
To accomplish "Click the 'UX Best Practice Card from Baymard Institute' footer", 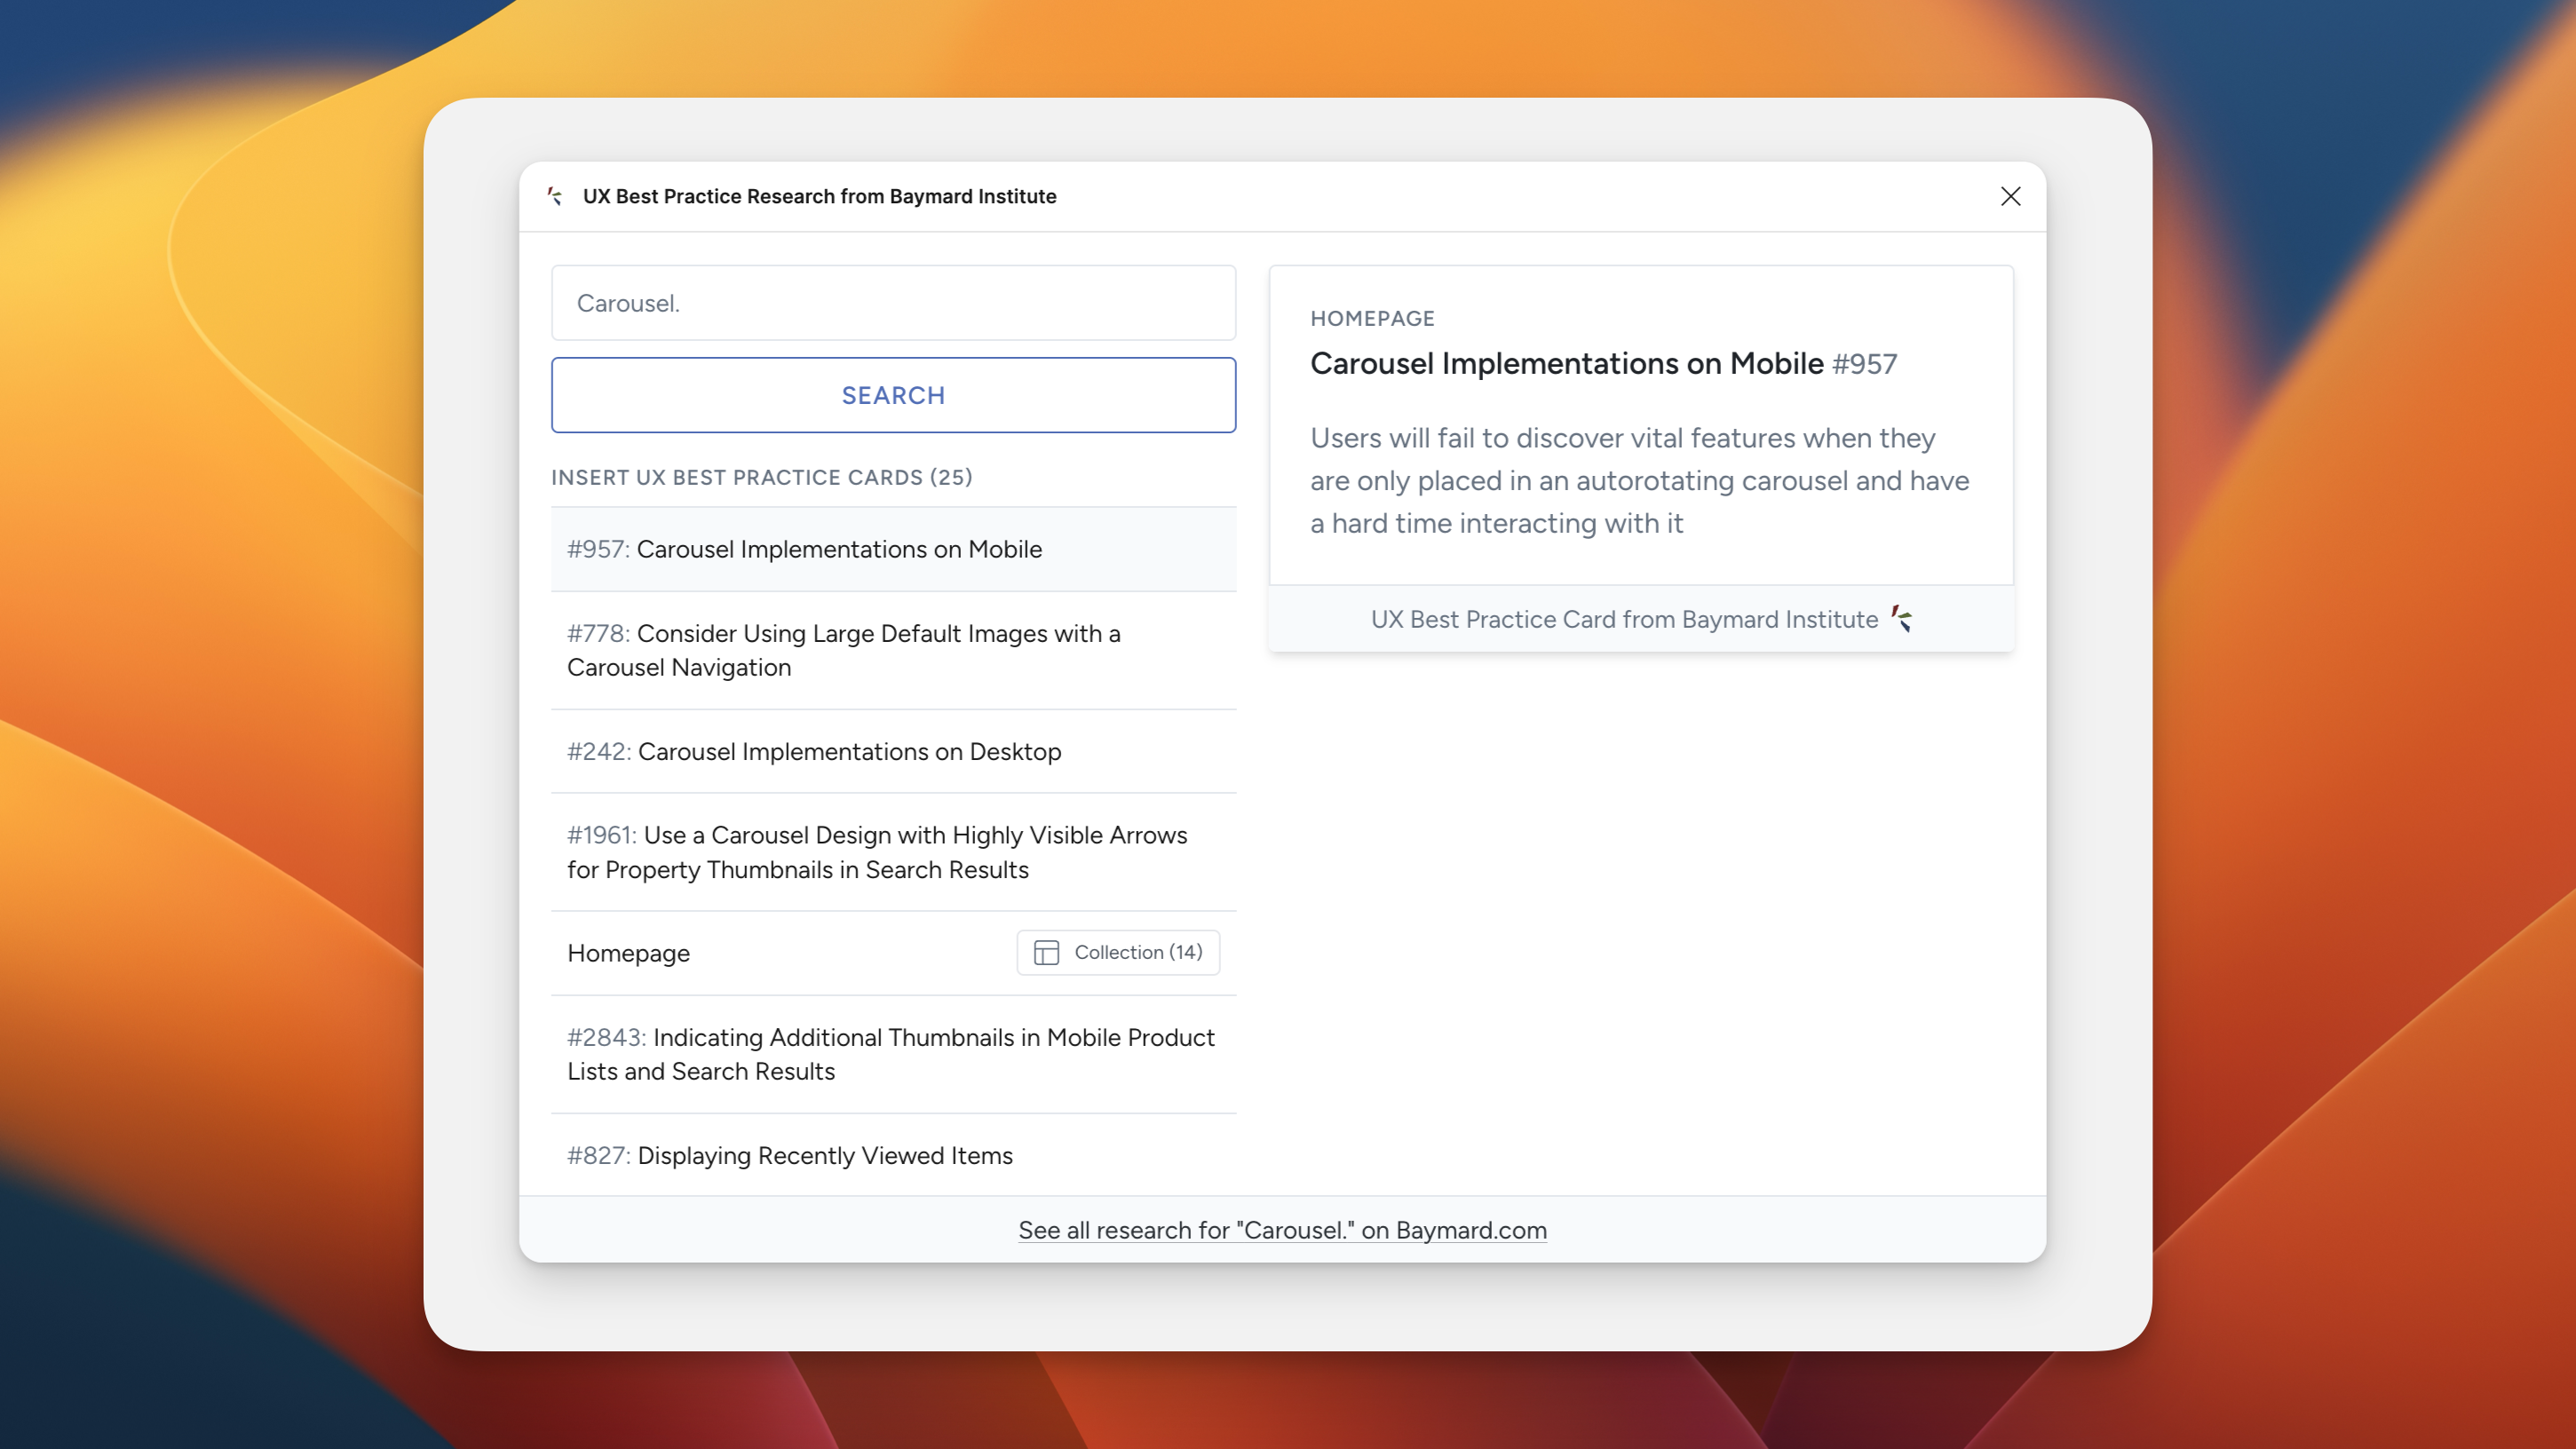I will point(1641,619).
